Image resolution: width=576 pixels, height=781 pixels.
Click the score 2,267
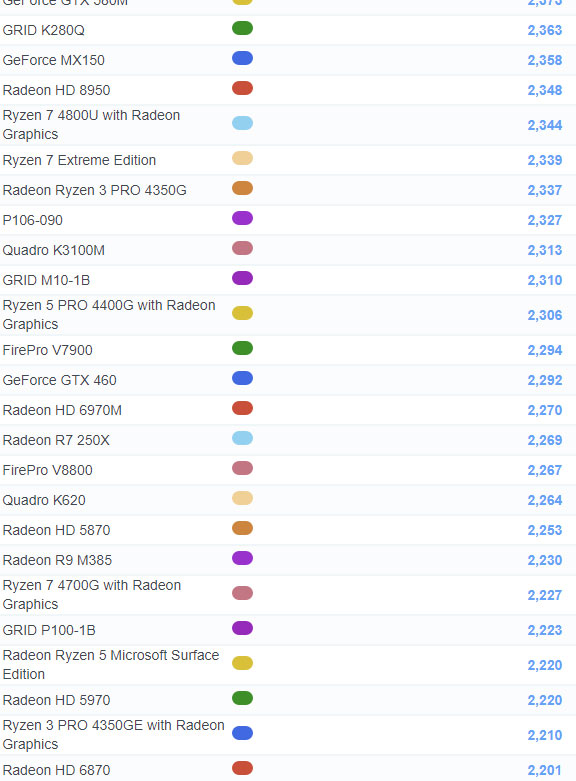click(x=545, y=470)
